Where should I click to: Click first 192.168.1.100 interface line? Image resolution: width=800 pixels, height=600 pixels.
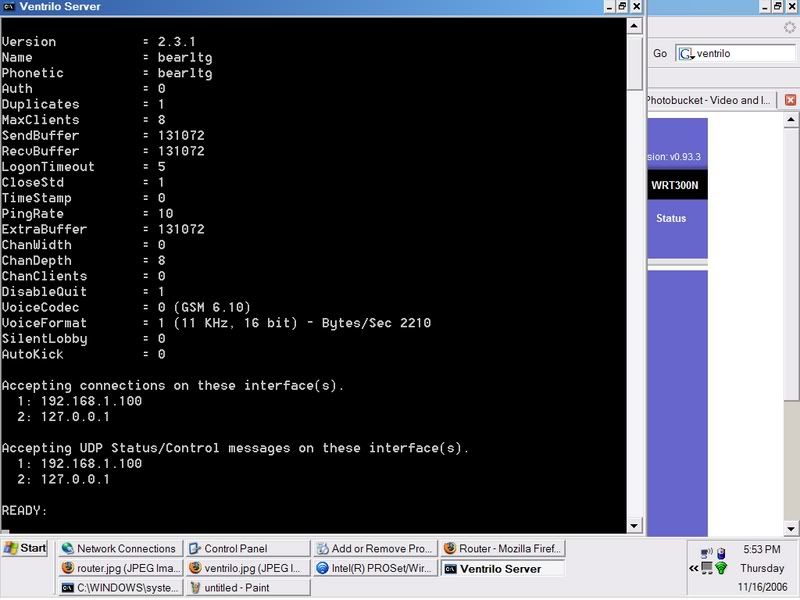pos(80,401)
